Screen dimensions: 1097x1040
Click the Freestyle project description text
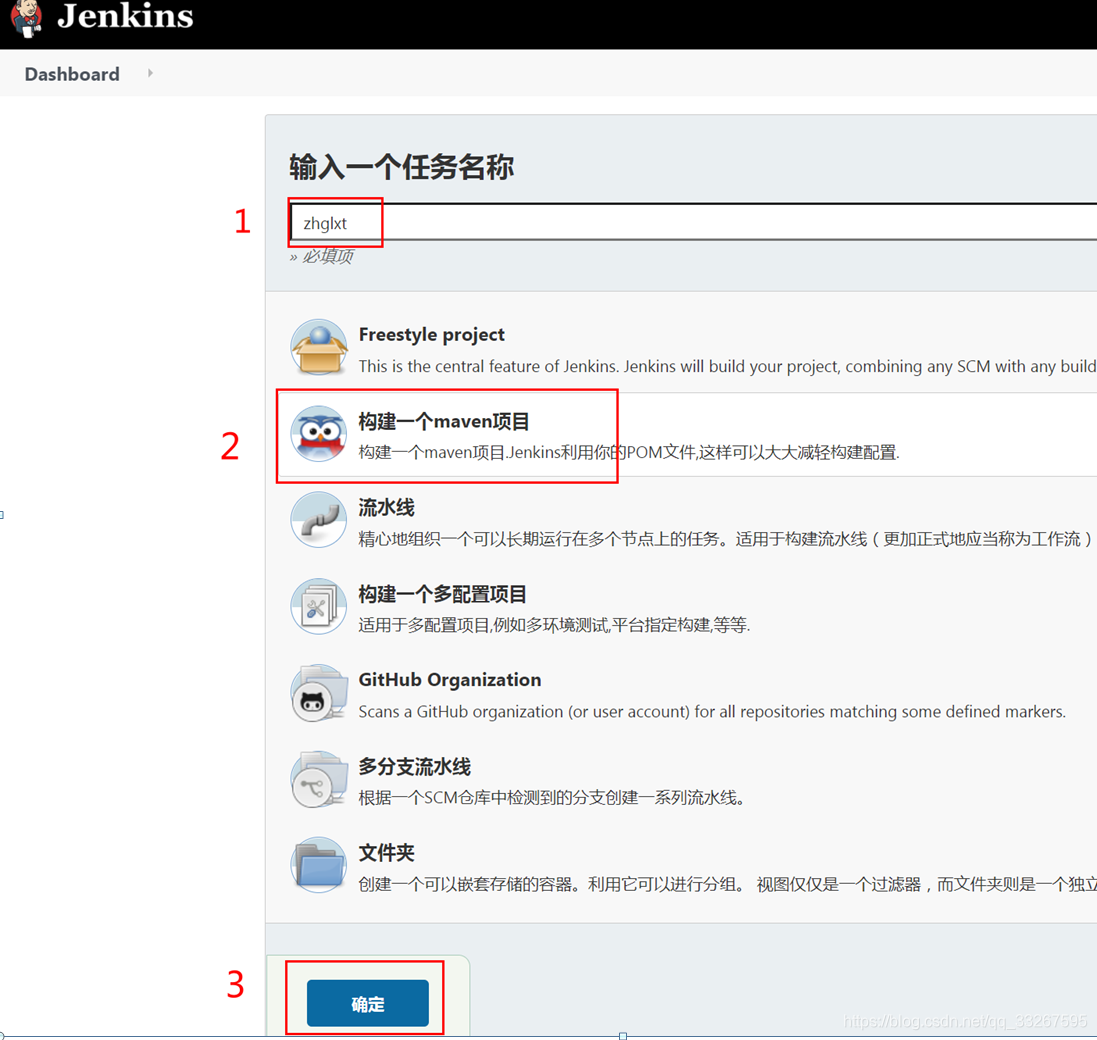click(728, 366)
